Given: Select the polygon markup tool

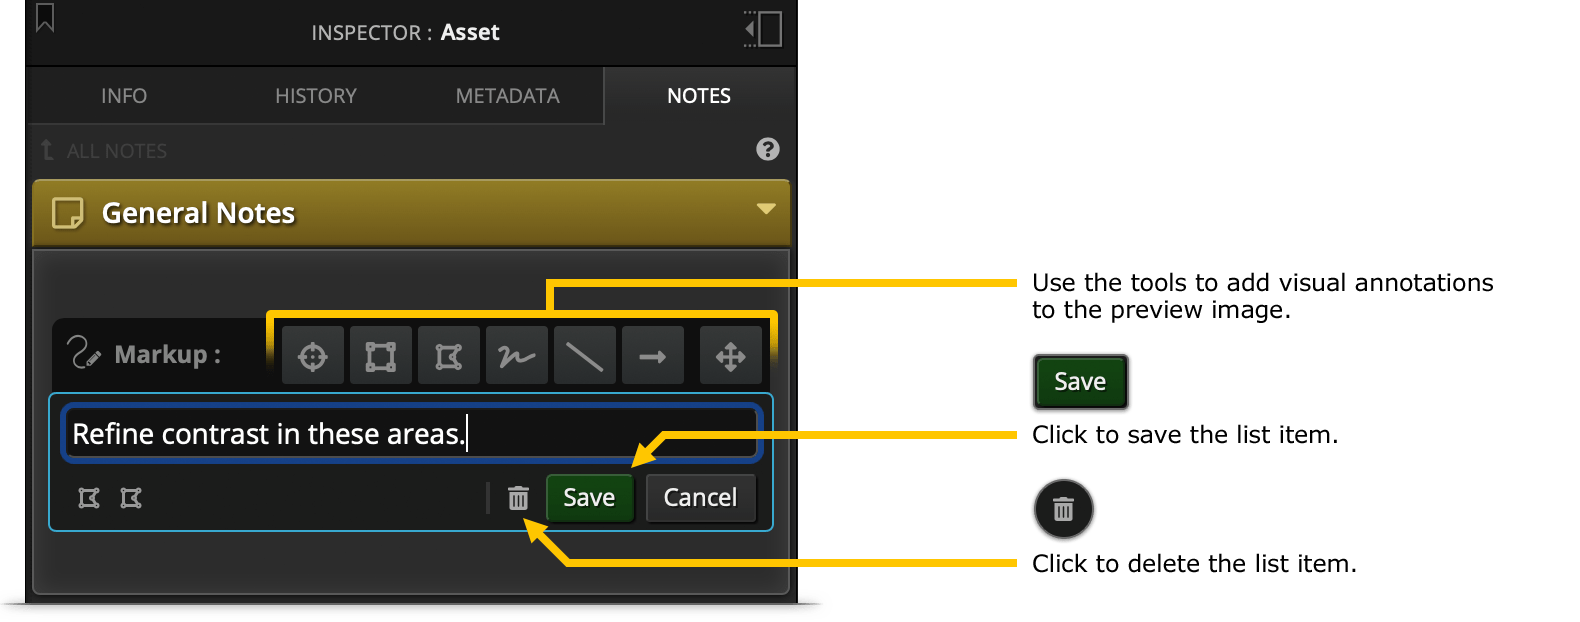Looking at the screenshot, I should [449, 356].
